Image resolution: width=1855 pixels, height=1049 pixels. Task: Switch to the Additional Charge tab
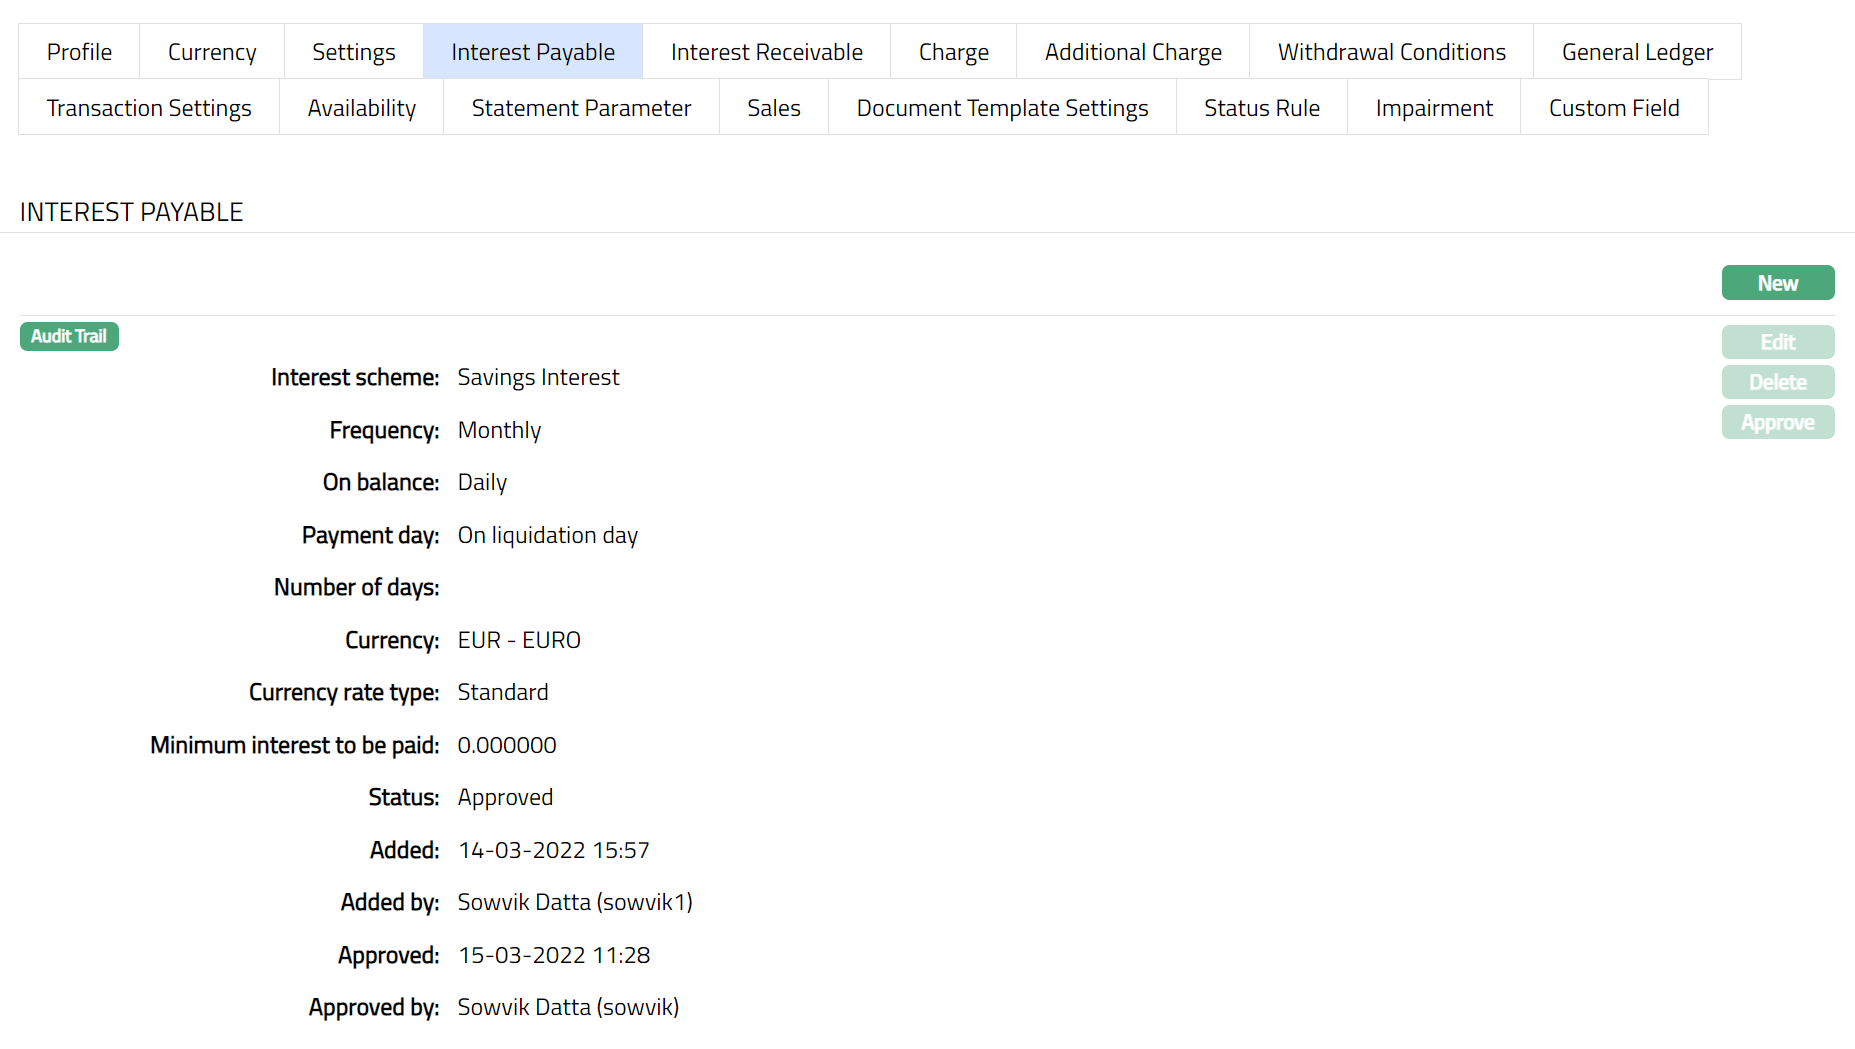tap(1133, 52)
